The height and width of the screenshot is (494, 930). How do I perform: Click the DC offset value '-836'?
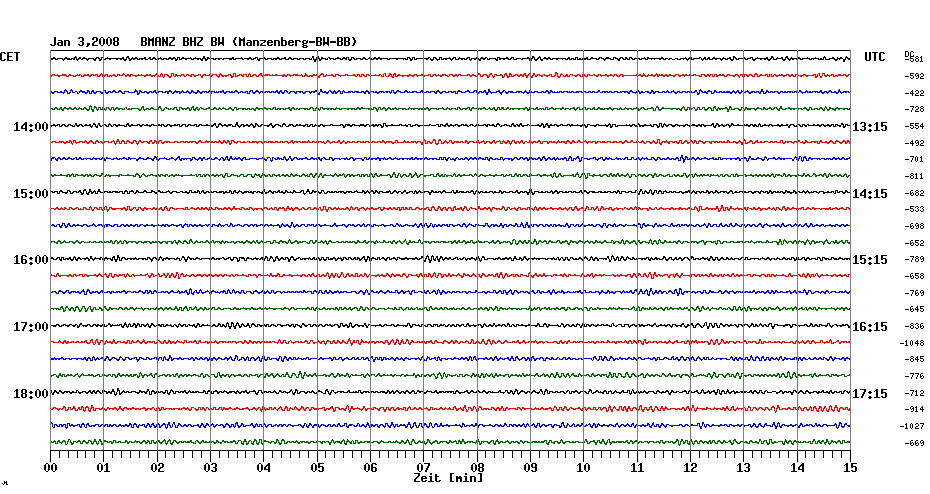pos(914,326)
